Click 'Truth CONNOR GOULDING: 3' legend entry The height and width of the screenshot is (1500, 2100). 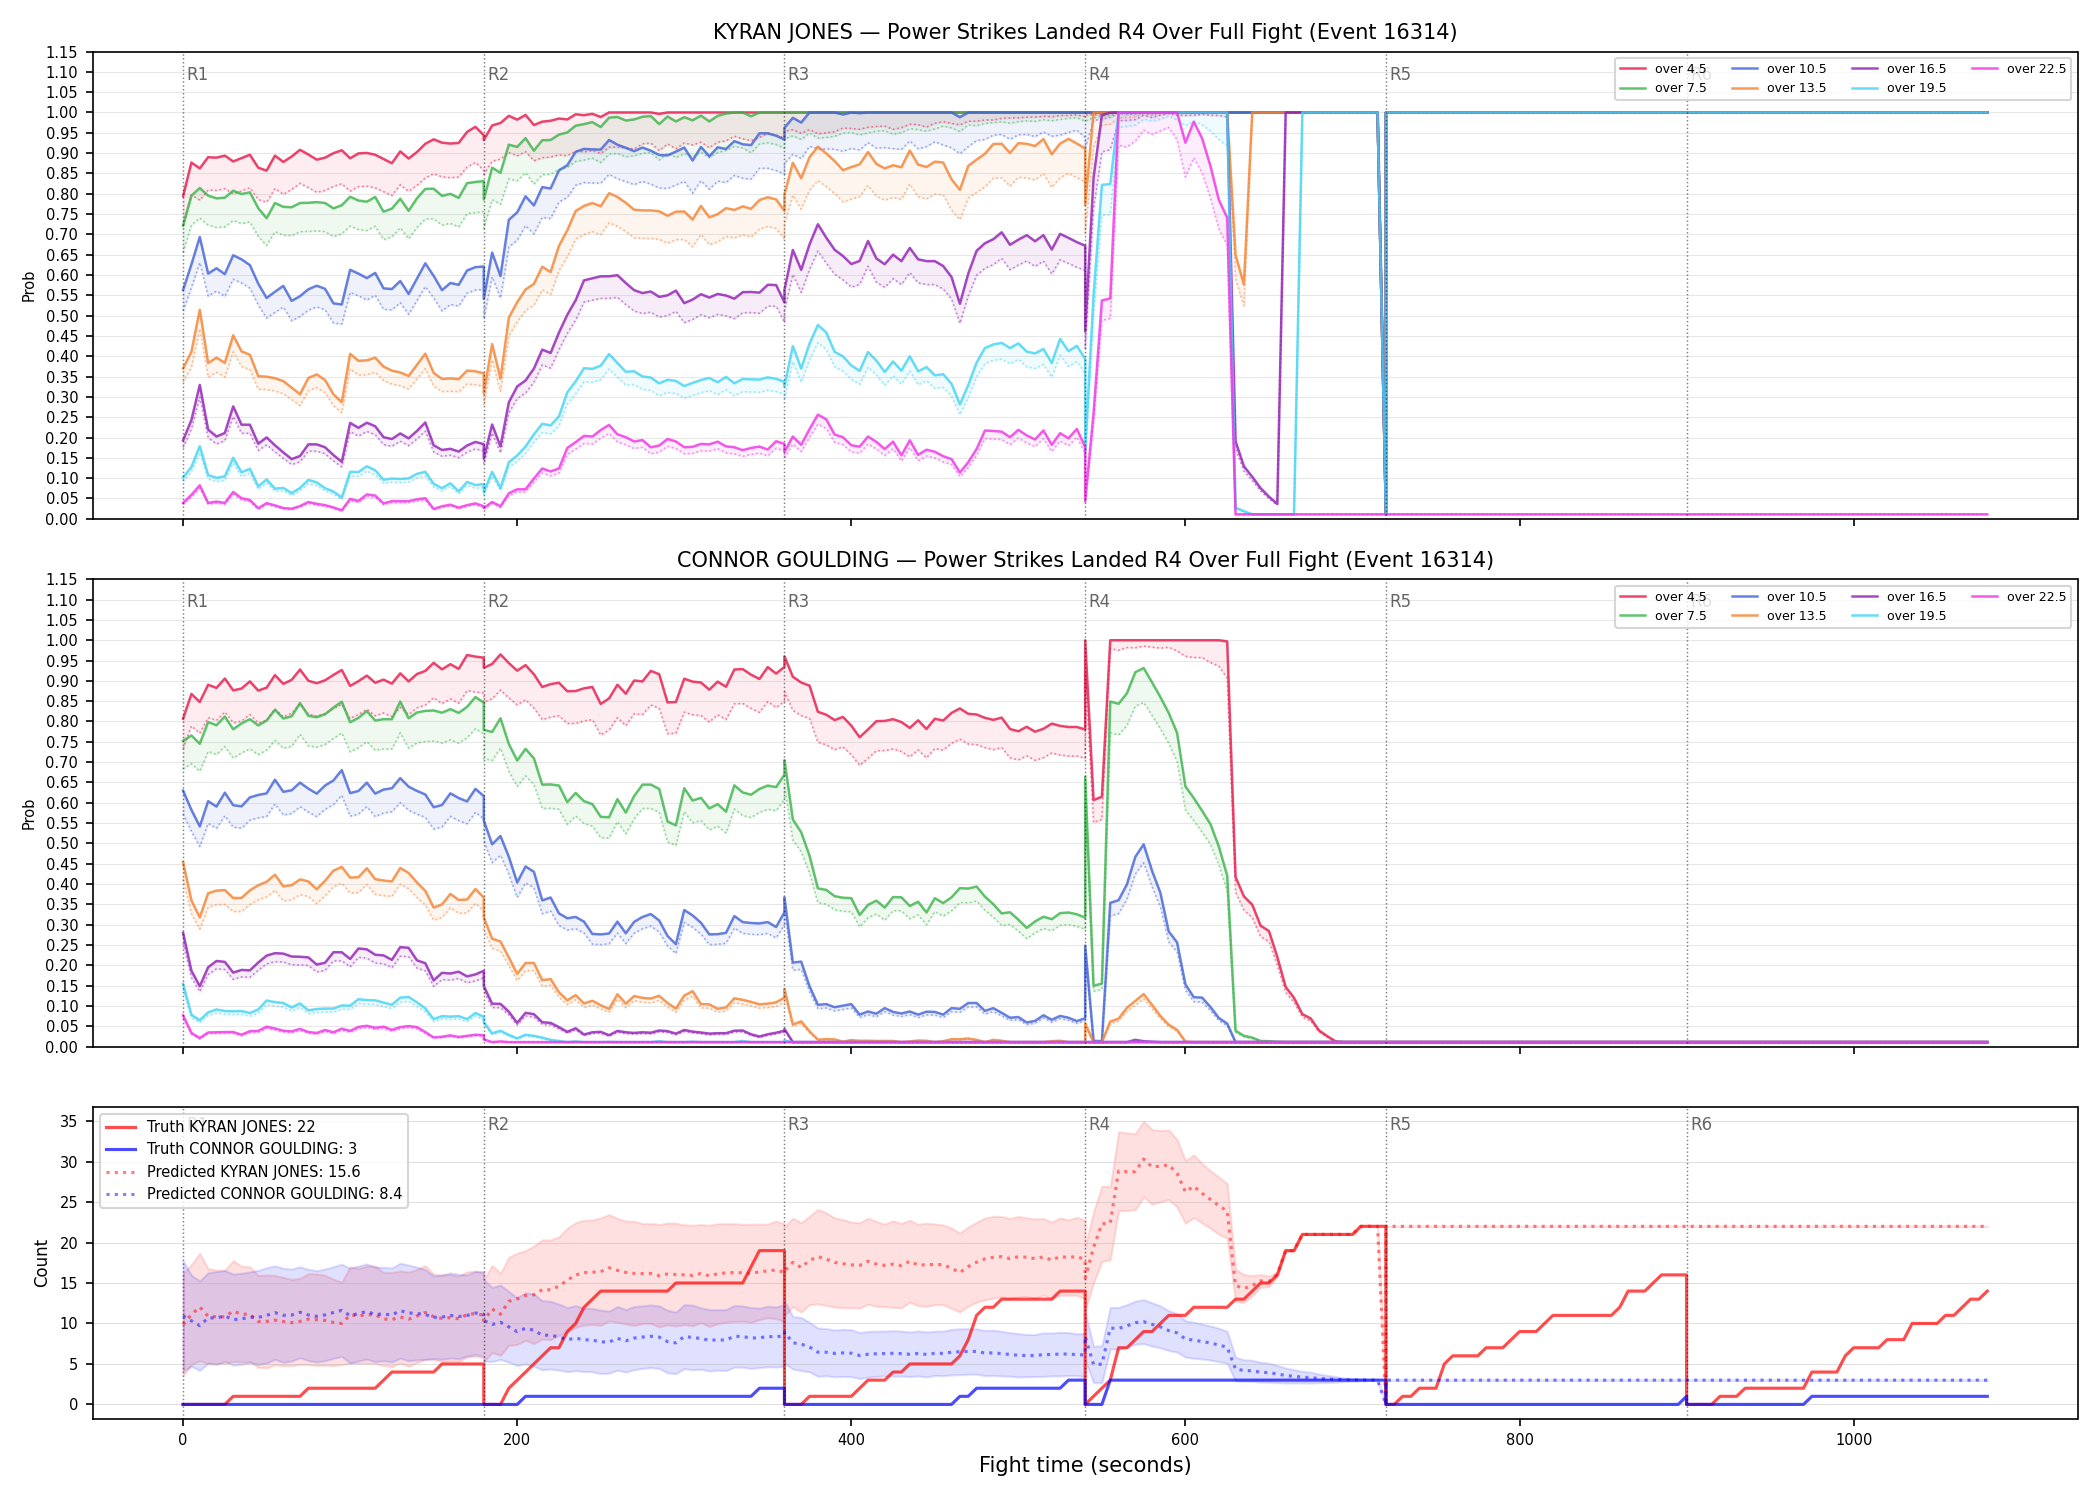coord(252,1149)
